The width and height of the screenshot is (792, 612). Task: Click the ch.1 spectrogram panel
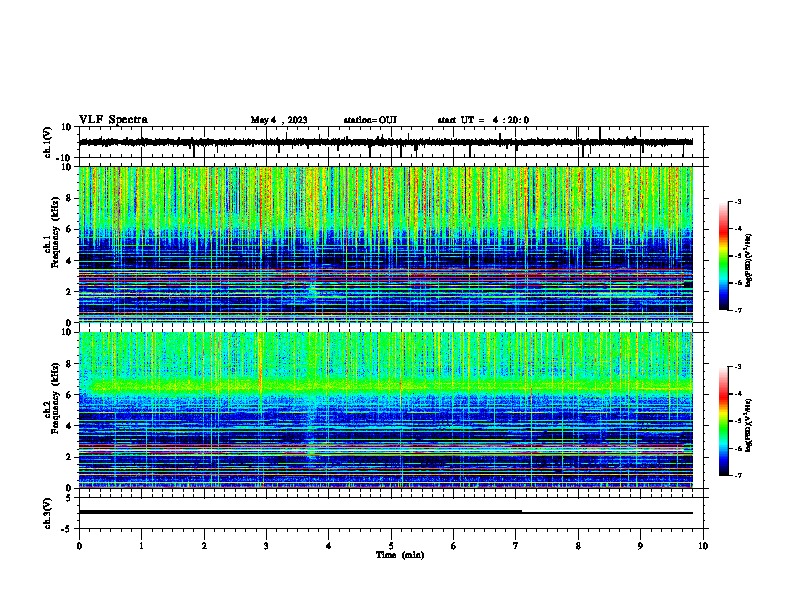pos(386,244)
